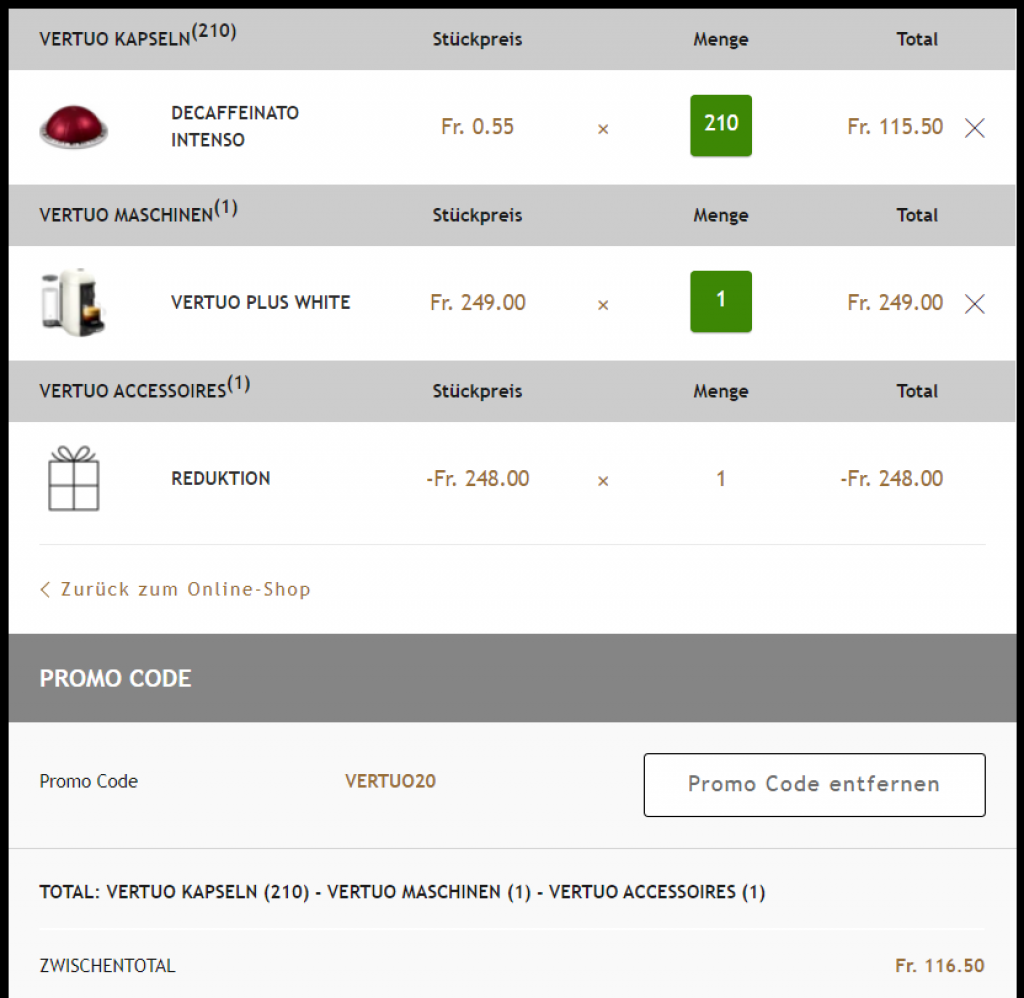Open the quantity selector showing 210
The height and width of the screenshot is (998, 1024).
[720, 125]
